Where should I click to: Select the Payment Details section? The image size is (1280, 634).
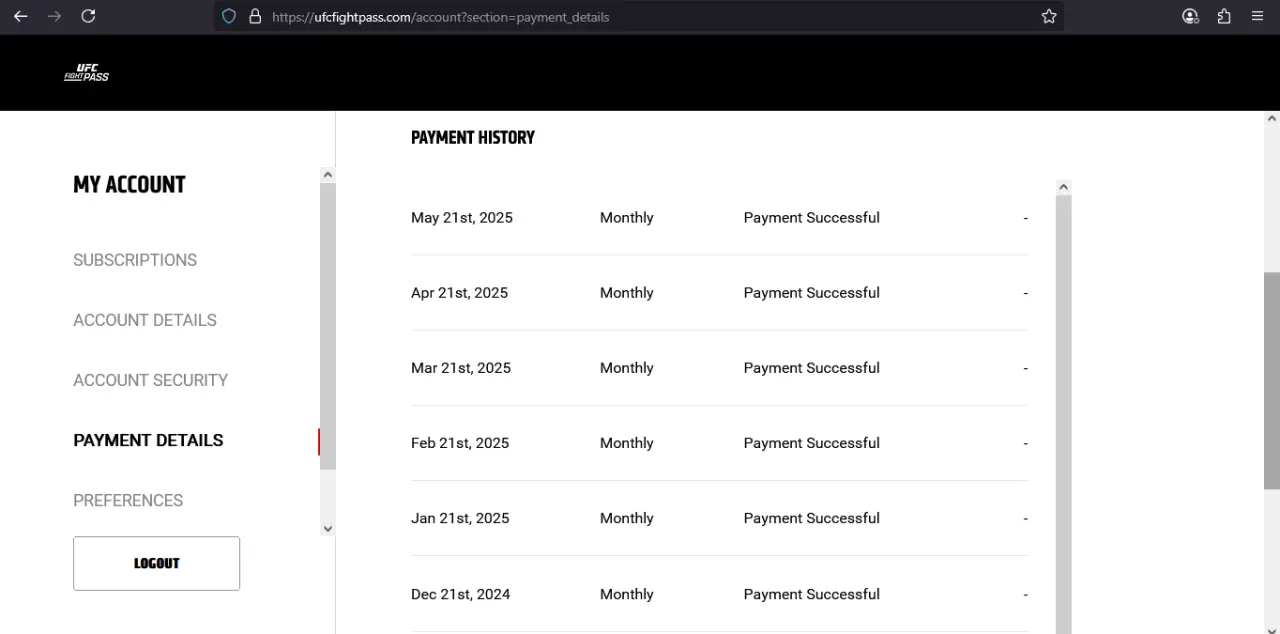coord(148,440)
